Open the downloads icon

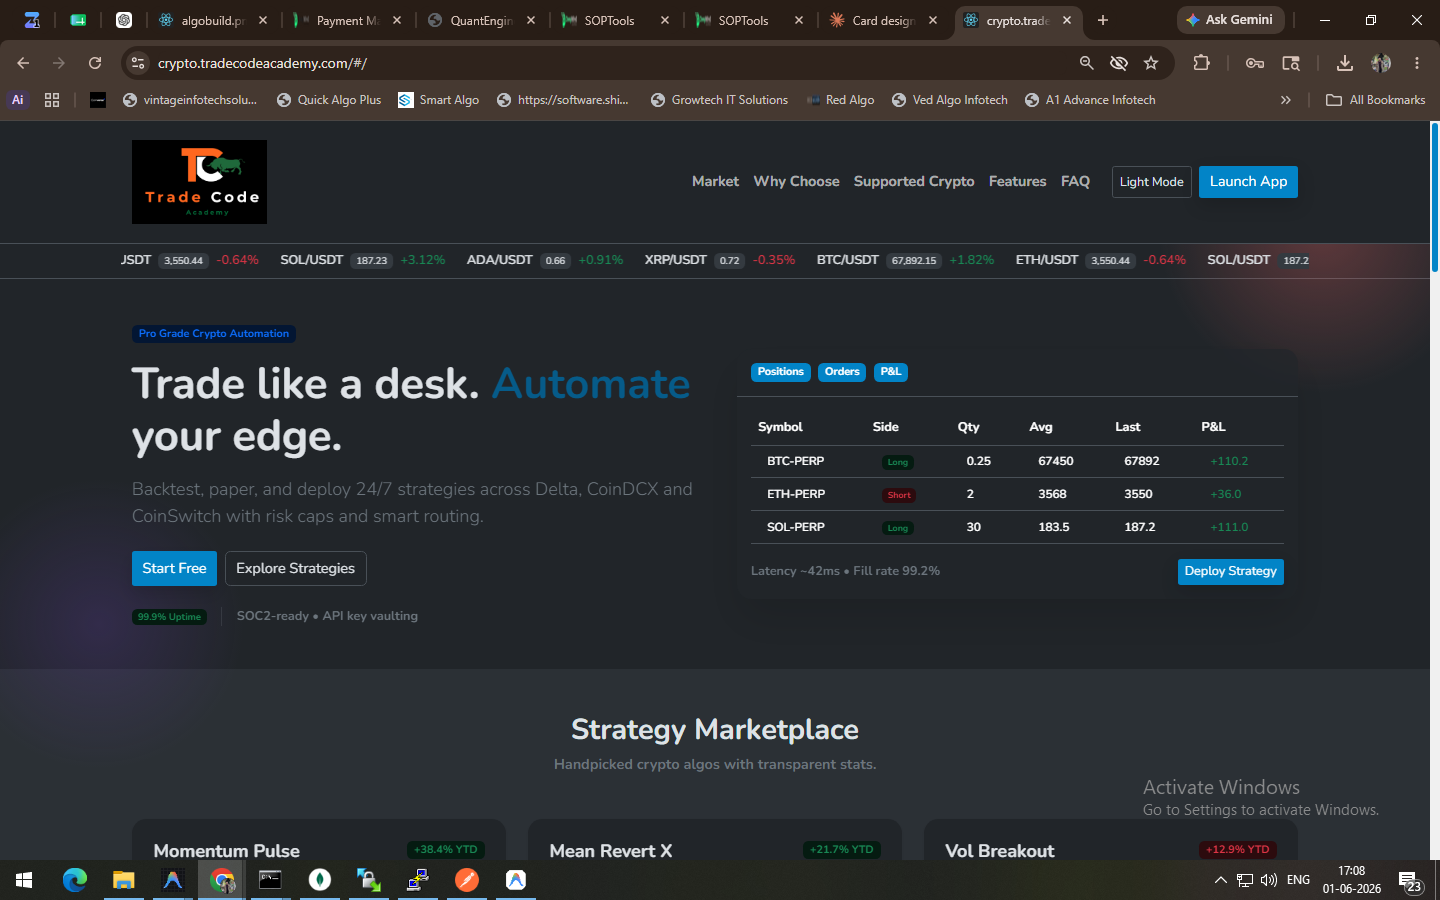(1345, 63)
